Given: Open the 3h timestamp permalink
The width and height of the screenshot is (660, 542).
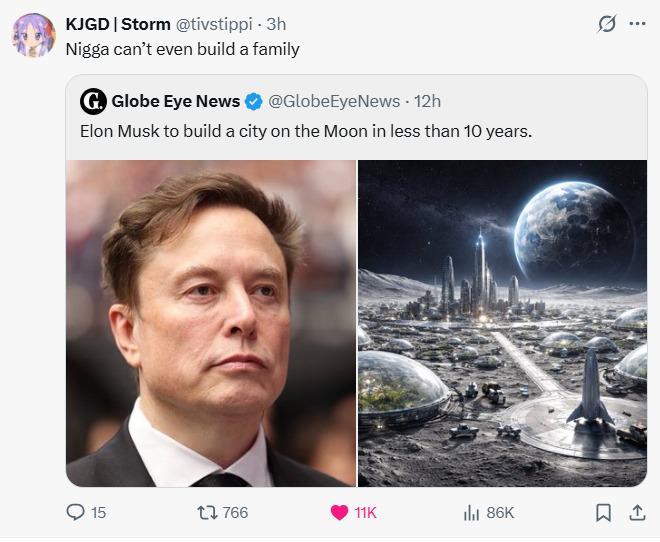Looking at the screenshot, I should tap(276, 24).
